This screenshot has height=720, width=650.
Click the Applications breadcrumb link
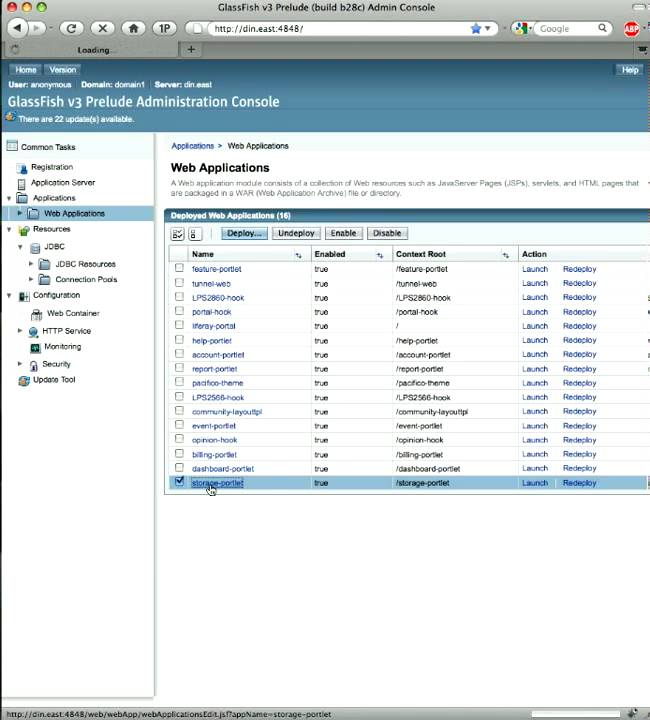tap(192, 146)
